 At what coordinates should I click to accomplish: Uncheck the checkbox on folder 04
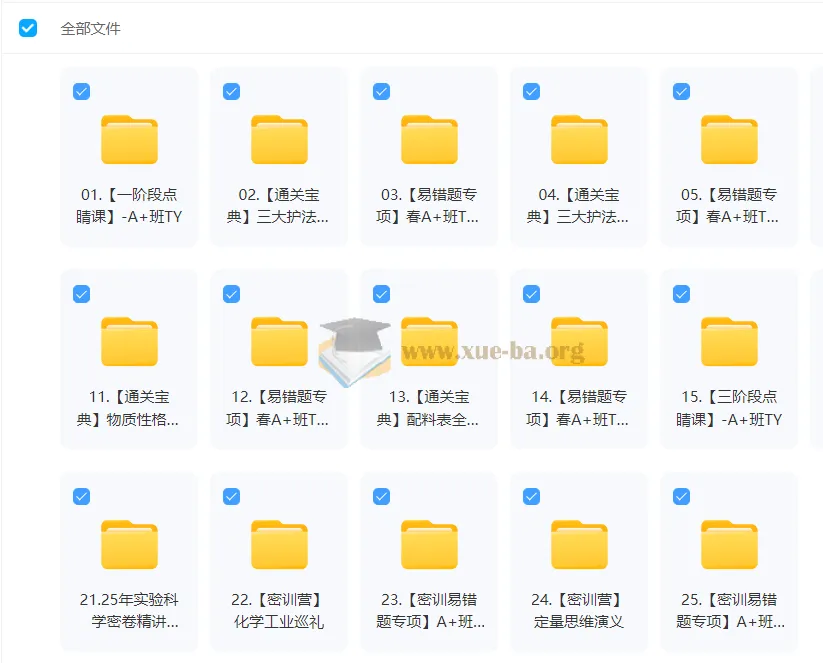[531, 92]
